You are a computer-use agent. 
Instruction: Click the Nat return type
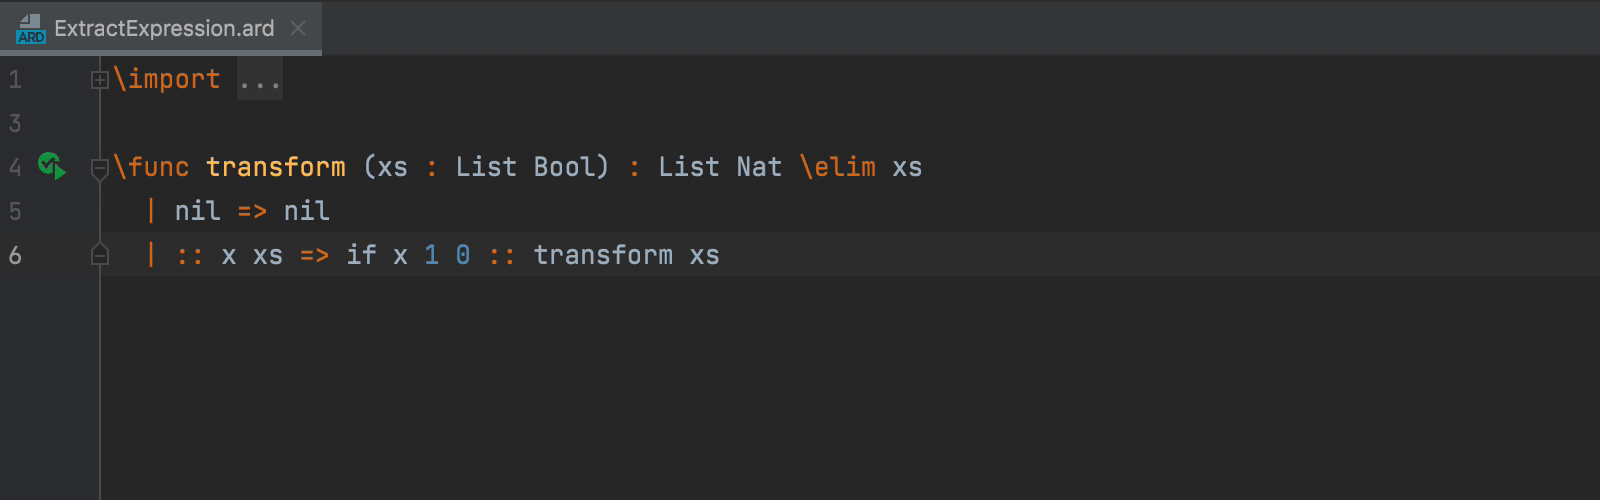[x=759, y=167]
